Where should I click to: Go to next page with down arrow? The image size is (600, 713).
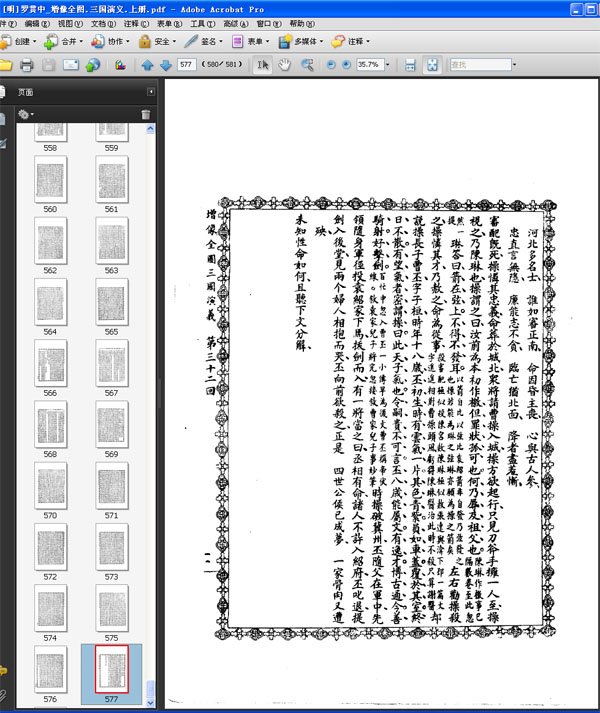pos(166,65)
